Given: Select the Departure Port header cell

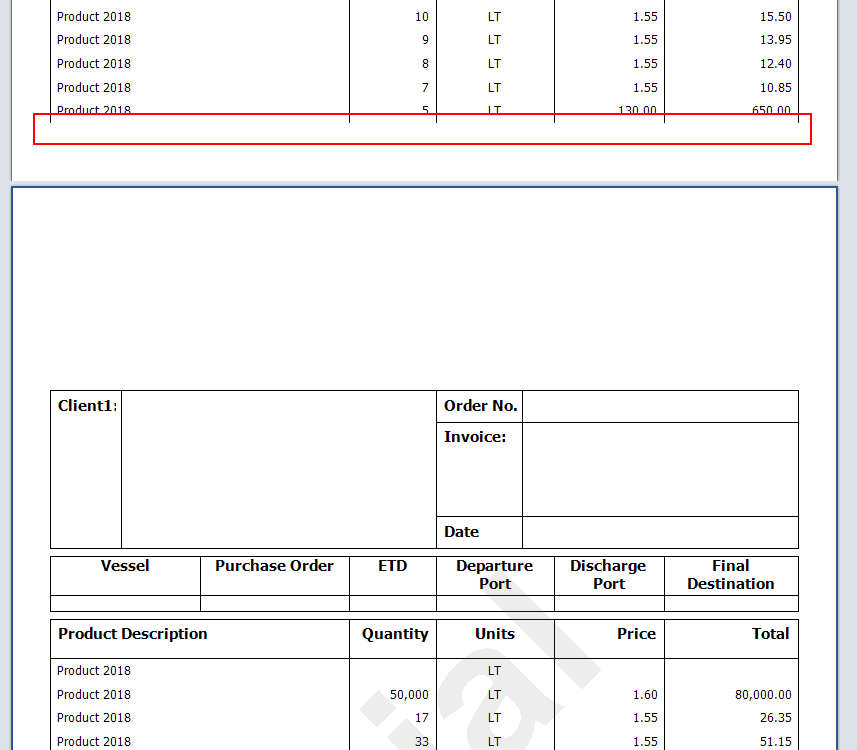Looking at the screenshot, I should point(494,575).
